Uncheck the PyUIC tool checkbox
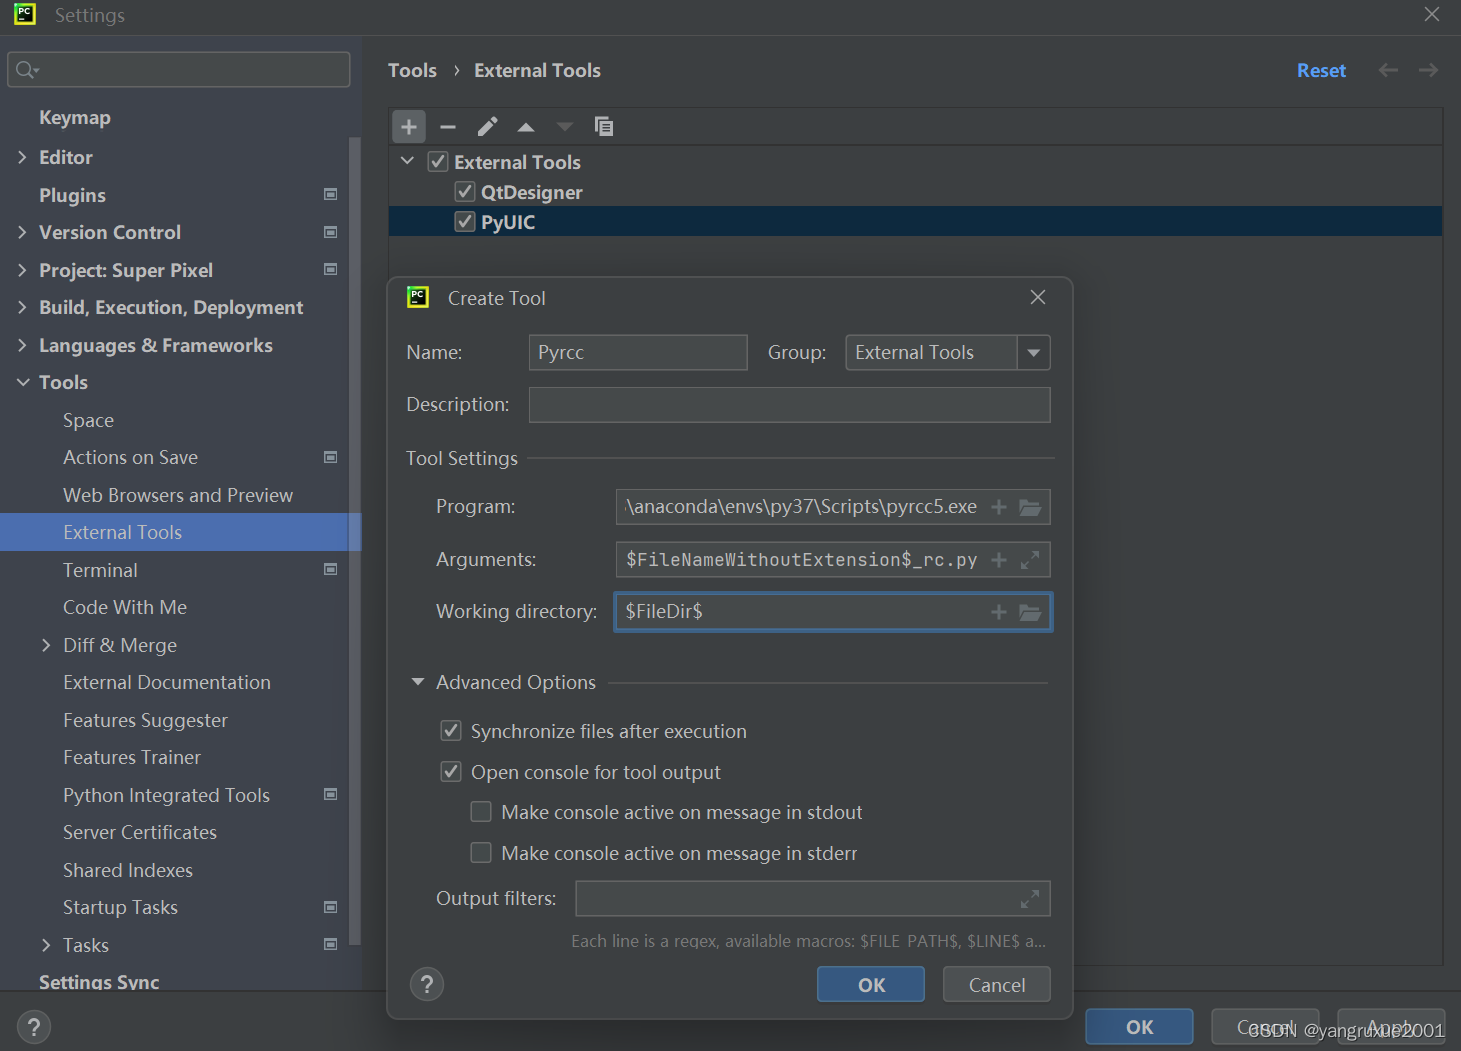The image size is (1461, 1051). pyautogui.click(x=465, y=221)
